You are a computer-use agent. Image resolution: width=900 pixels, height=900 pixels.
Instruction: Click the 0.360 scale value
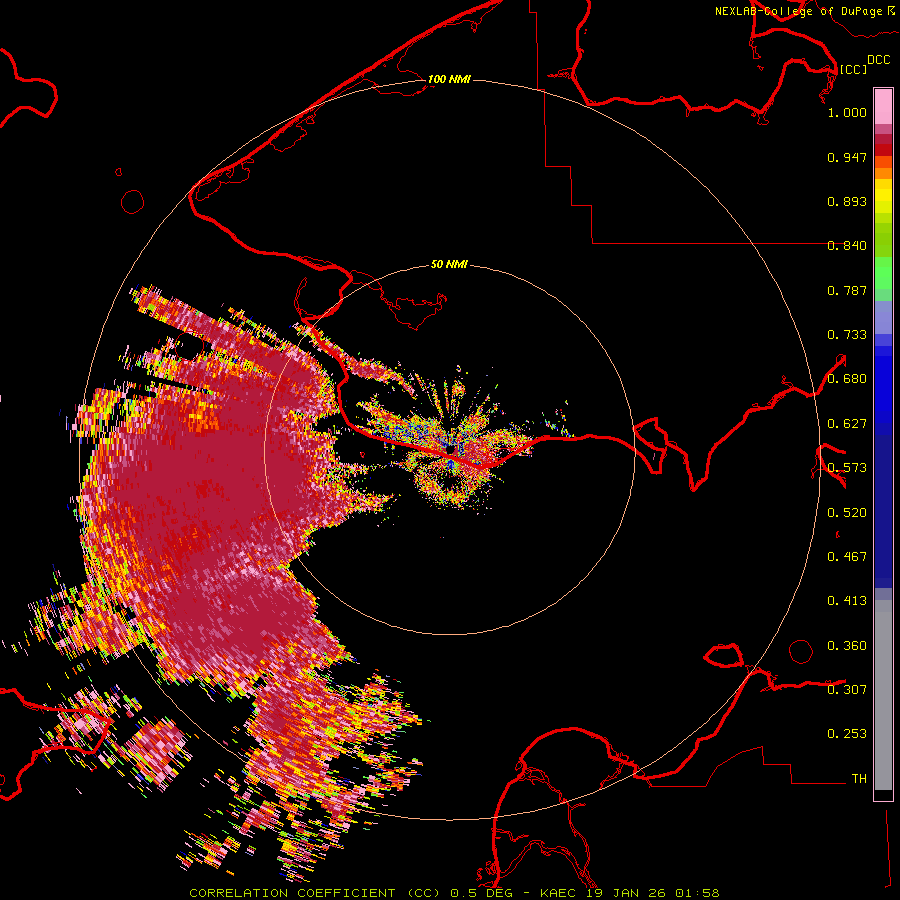(x=847, y=646)
